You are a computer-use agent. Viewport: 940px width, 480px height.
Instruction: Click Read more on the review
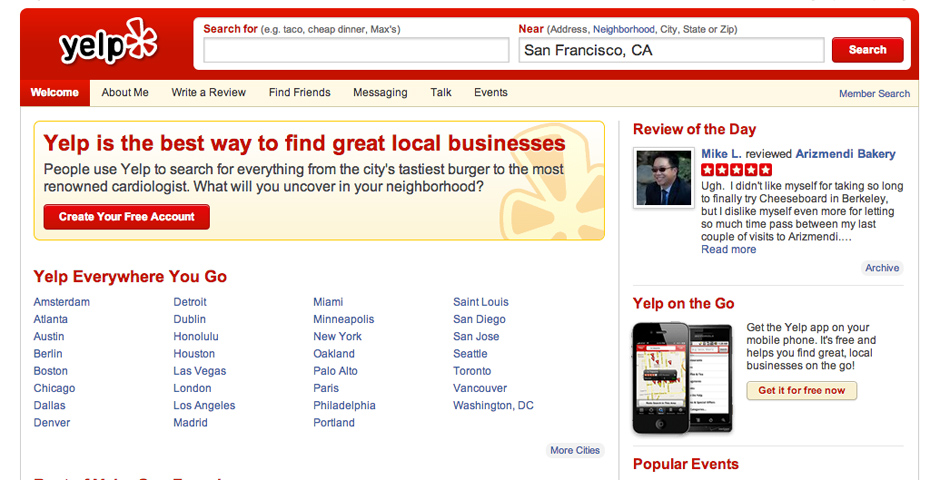coord(728,249)
